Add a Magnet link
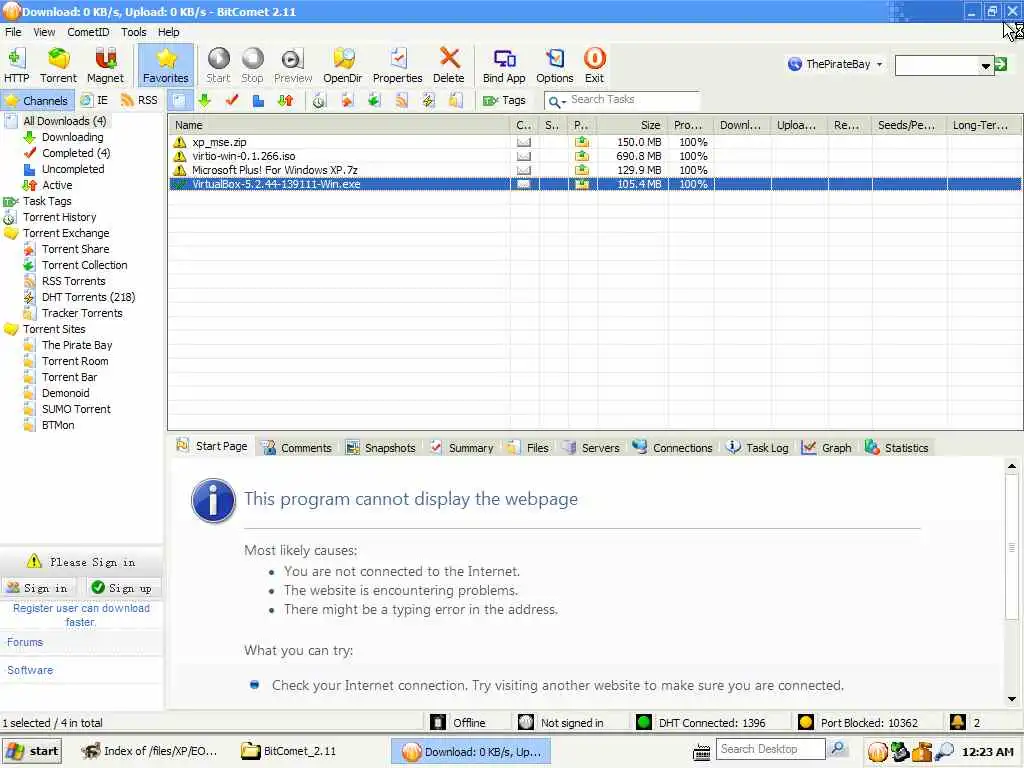The width and height of the screenshot is (1024, 768). 105,65
